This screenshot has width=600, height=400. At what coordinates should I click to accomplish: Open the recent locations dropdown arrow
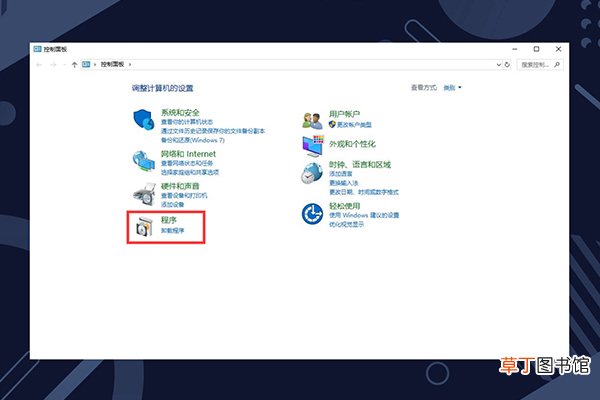pos(64,65)
